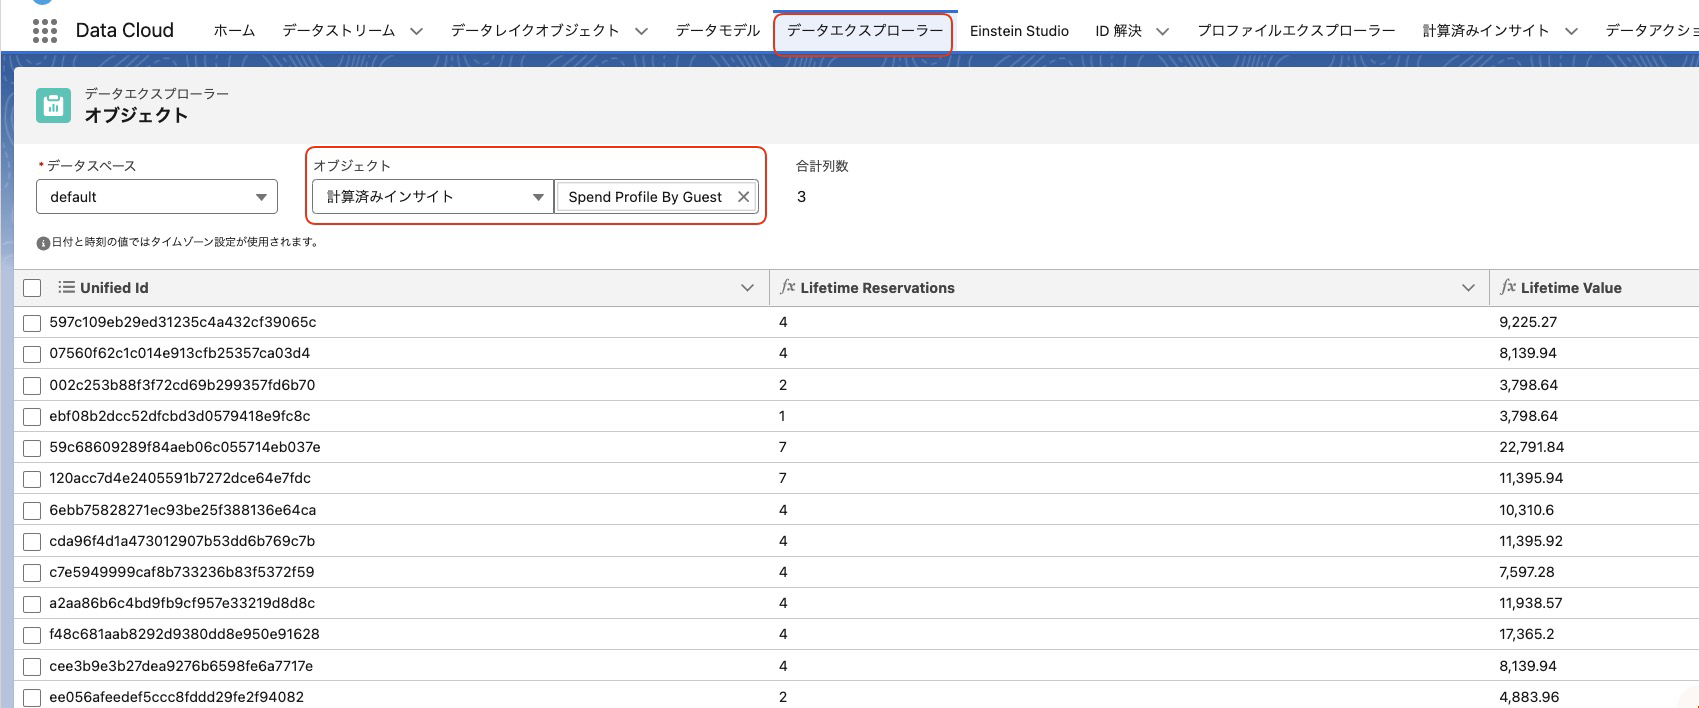Viewport: 1699px width, 708px height.
Task: Check the row 59c68609289f84aeb06c055714eb037e
Action: tap(32, 448)
